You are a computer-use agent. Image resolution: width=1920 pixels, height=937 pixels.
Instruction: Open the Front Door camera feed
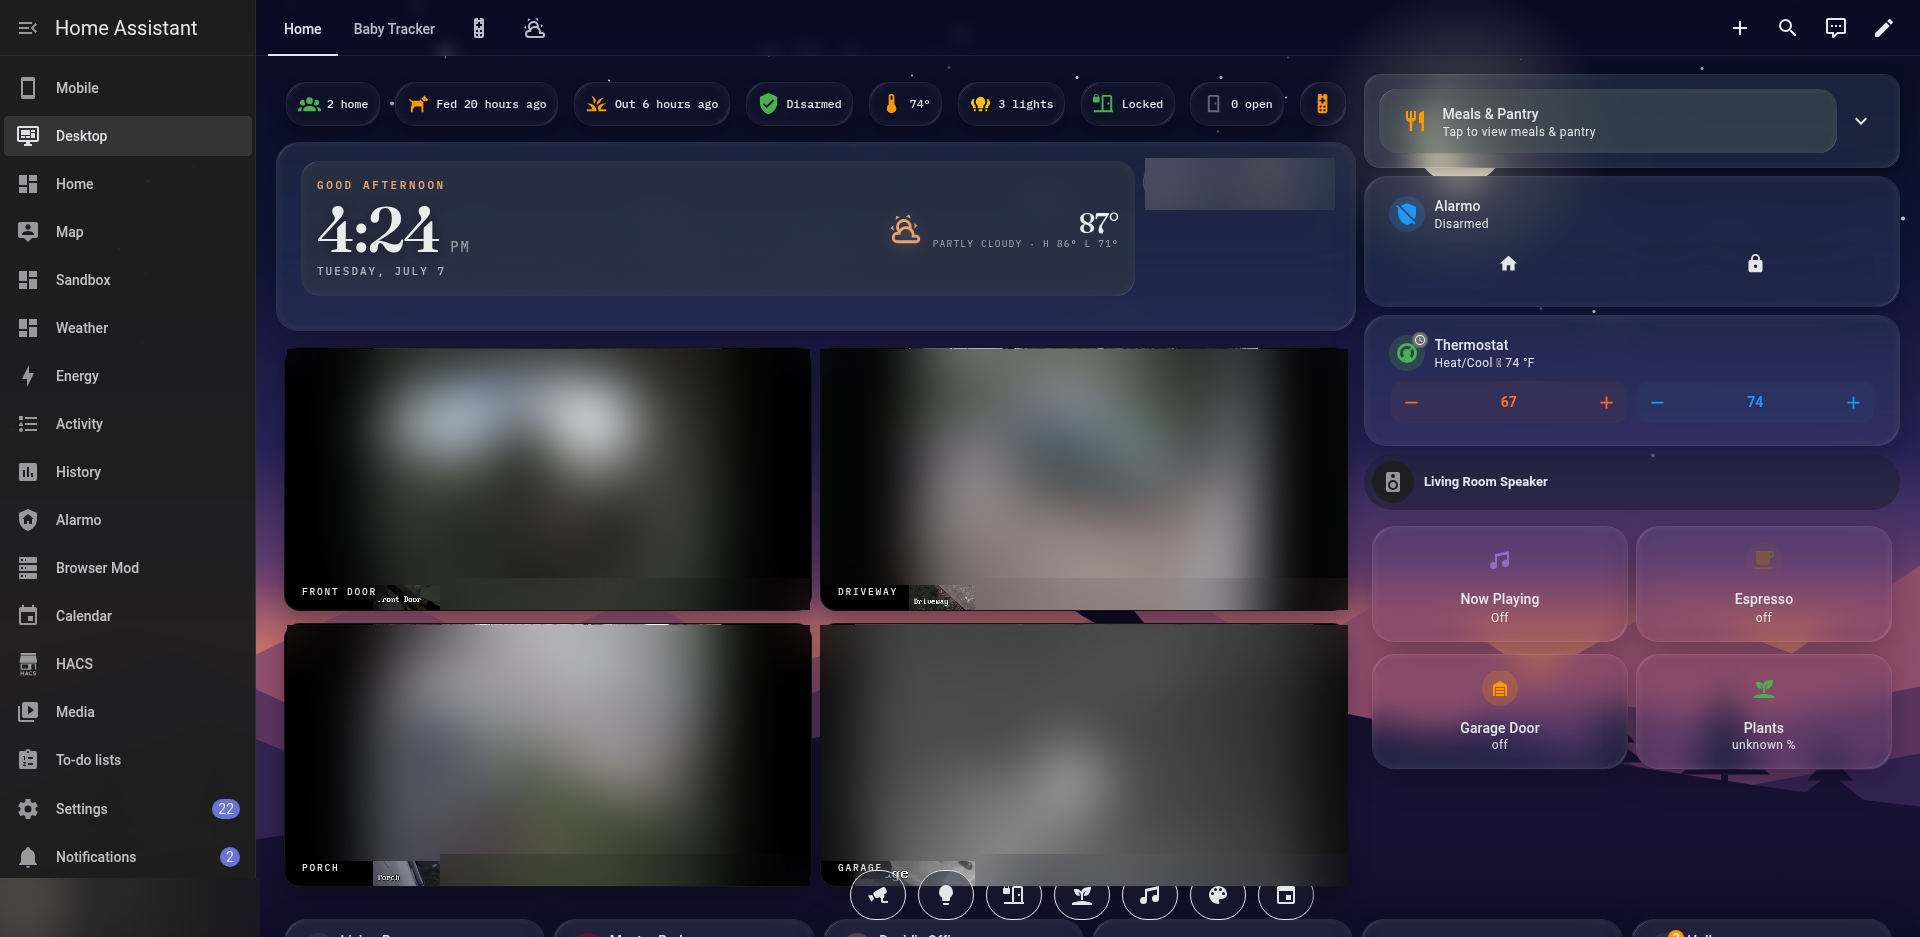(548, 479)
